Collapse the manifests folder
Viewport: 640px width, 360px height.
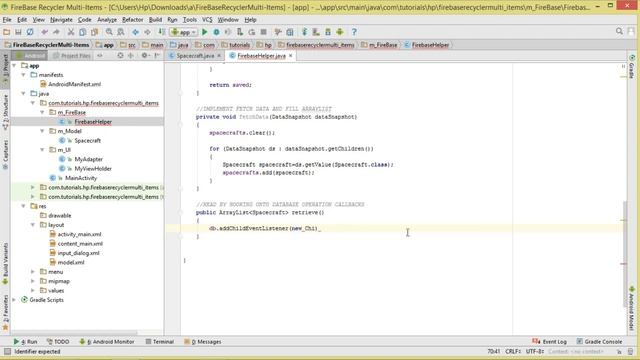point(24,75)
